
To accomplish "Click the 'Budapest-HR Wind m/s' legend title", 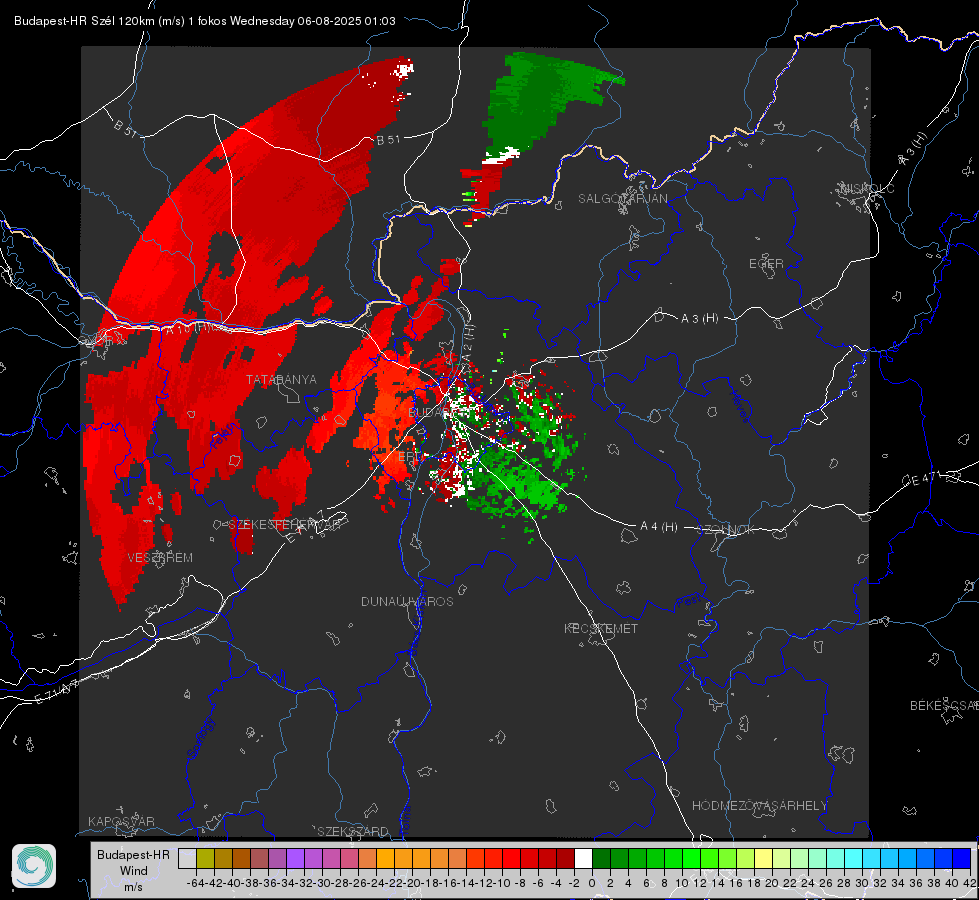I will tap(134, 870).
